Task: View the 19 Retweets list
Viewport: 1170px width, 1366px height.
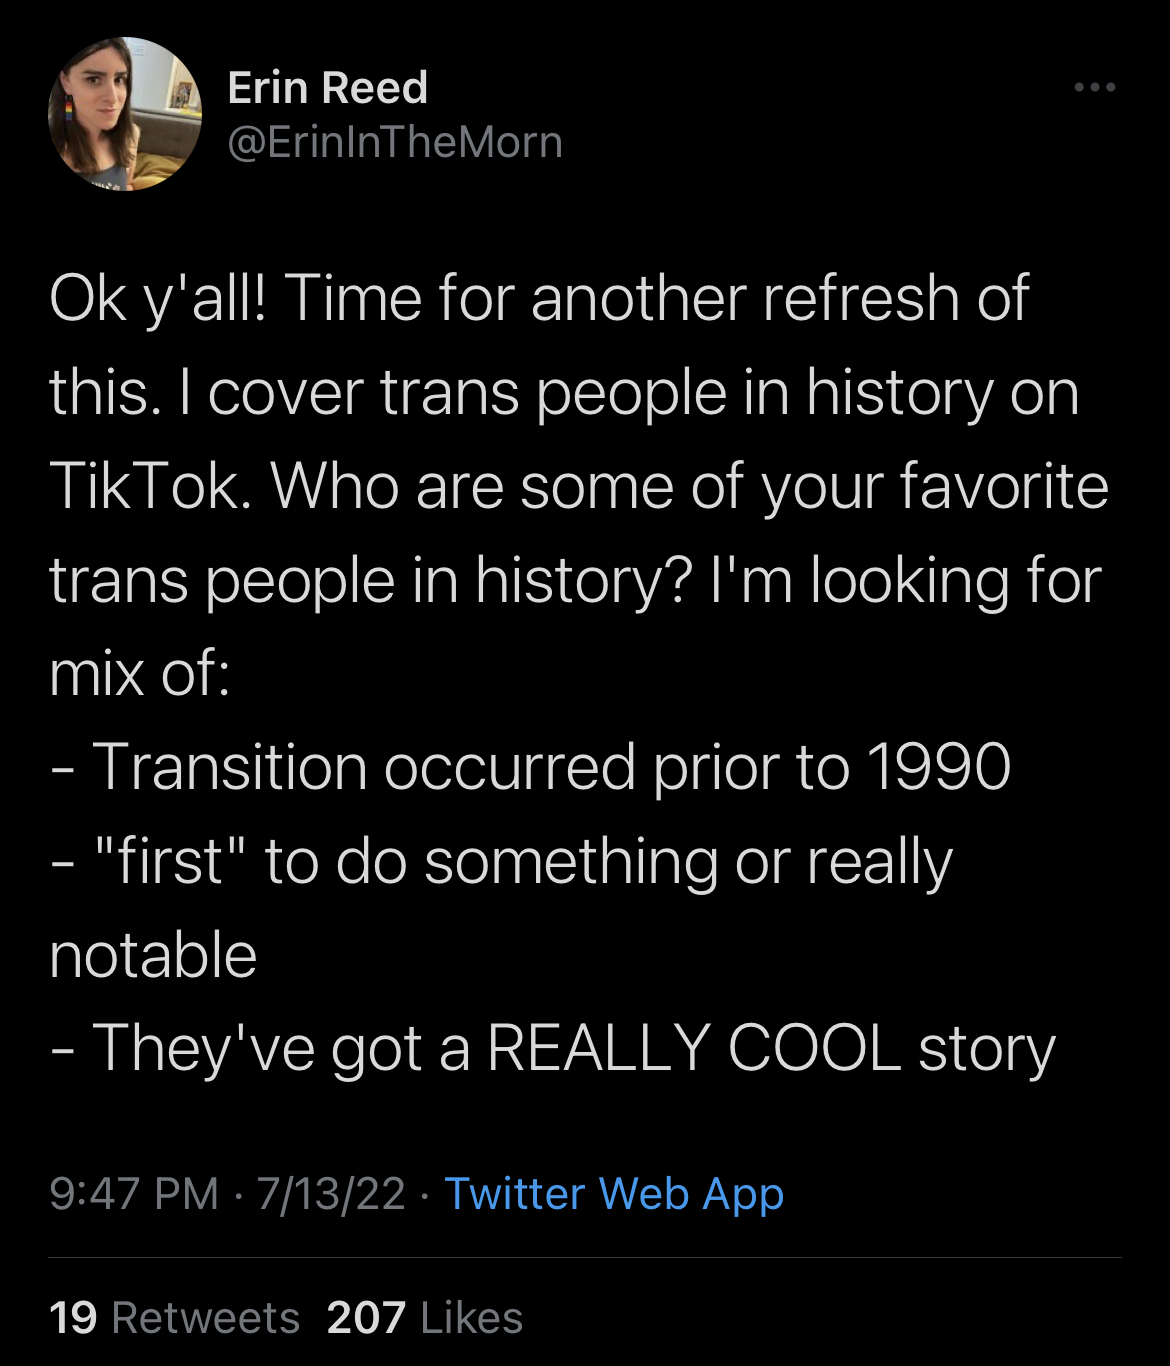Action: pos(174,1318)
